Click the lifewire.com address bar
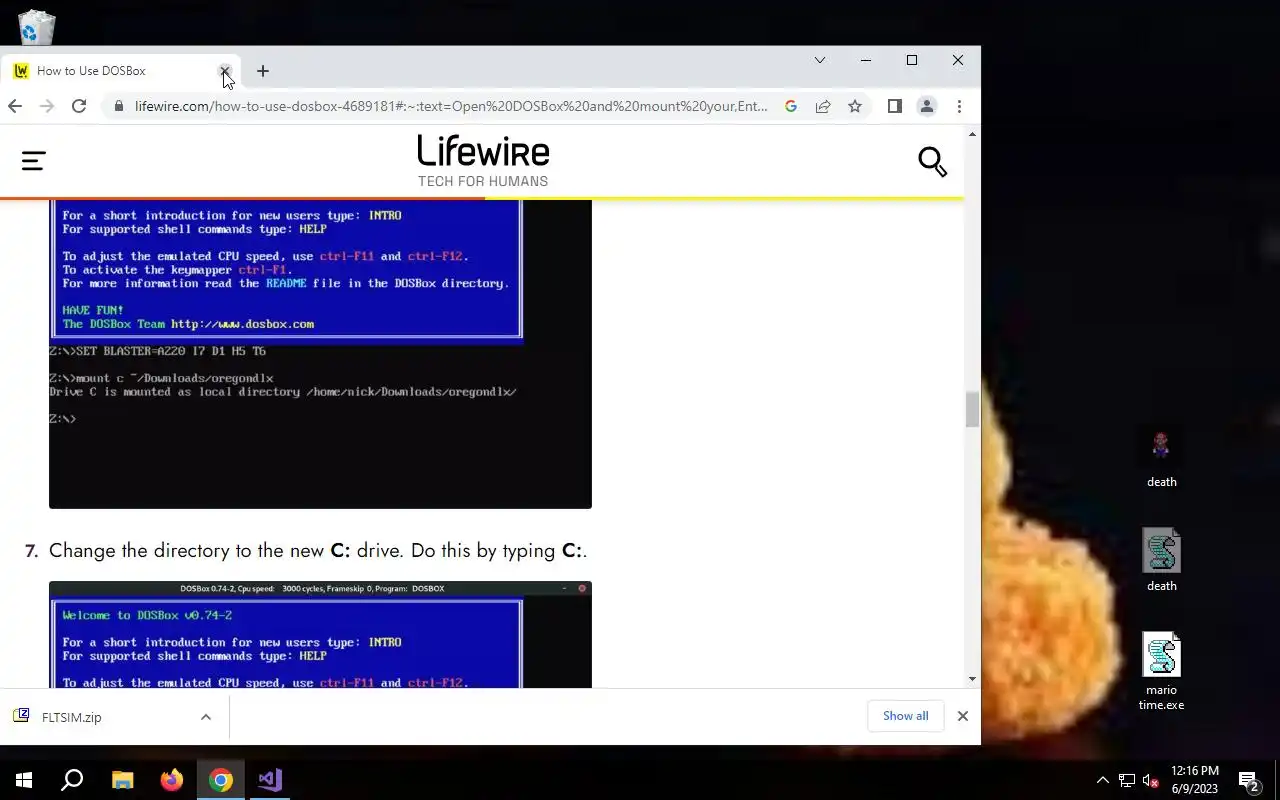The width and height of the screenshot is (1280, 800). (450, 106)
